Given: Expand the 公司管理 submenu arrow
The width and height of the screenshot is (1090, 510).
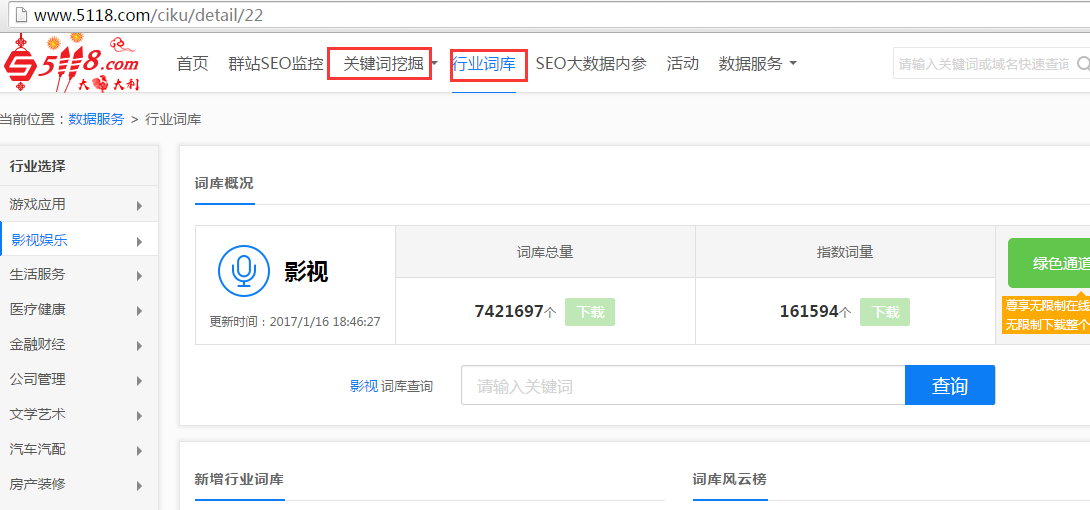Looking at the screenshot, I should click(140, 381).
